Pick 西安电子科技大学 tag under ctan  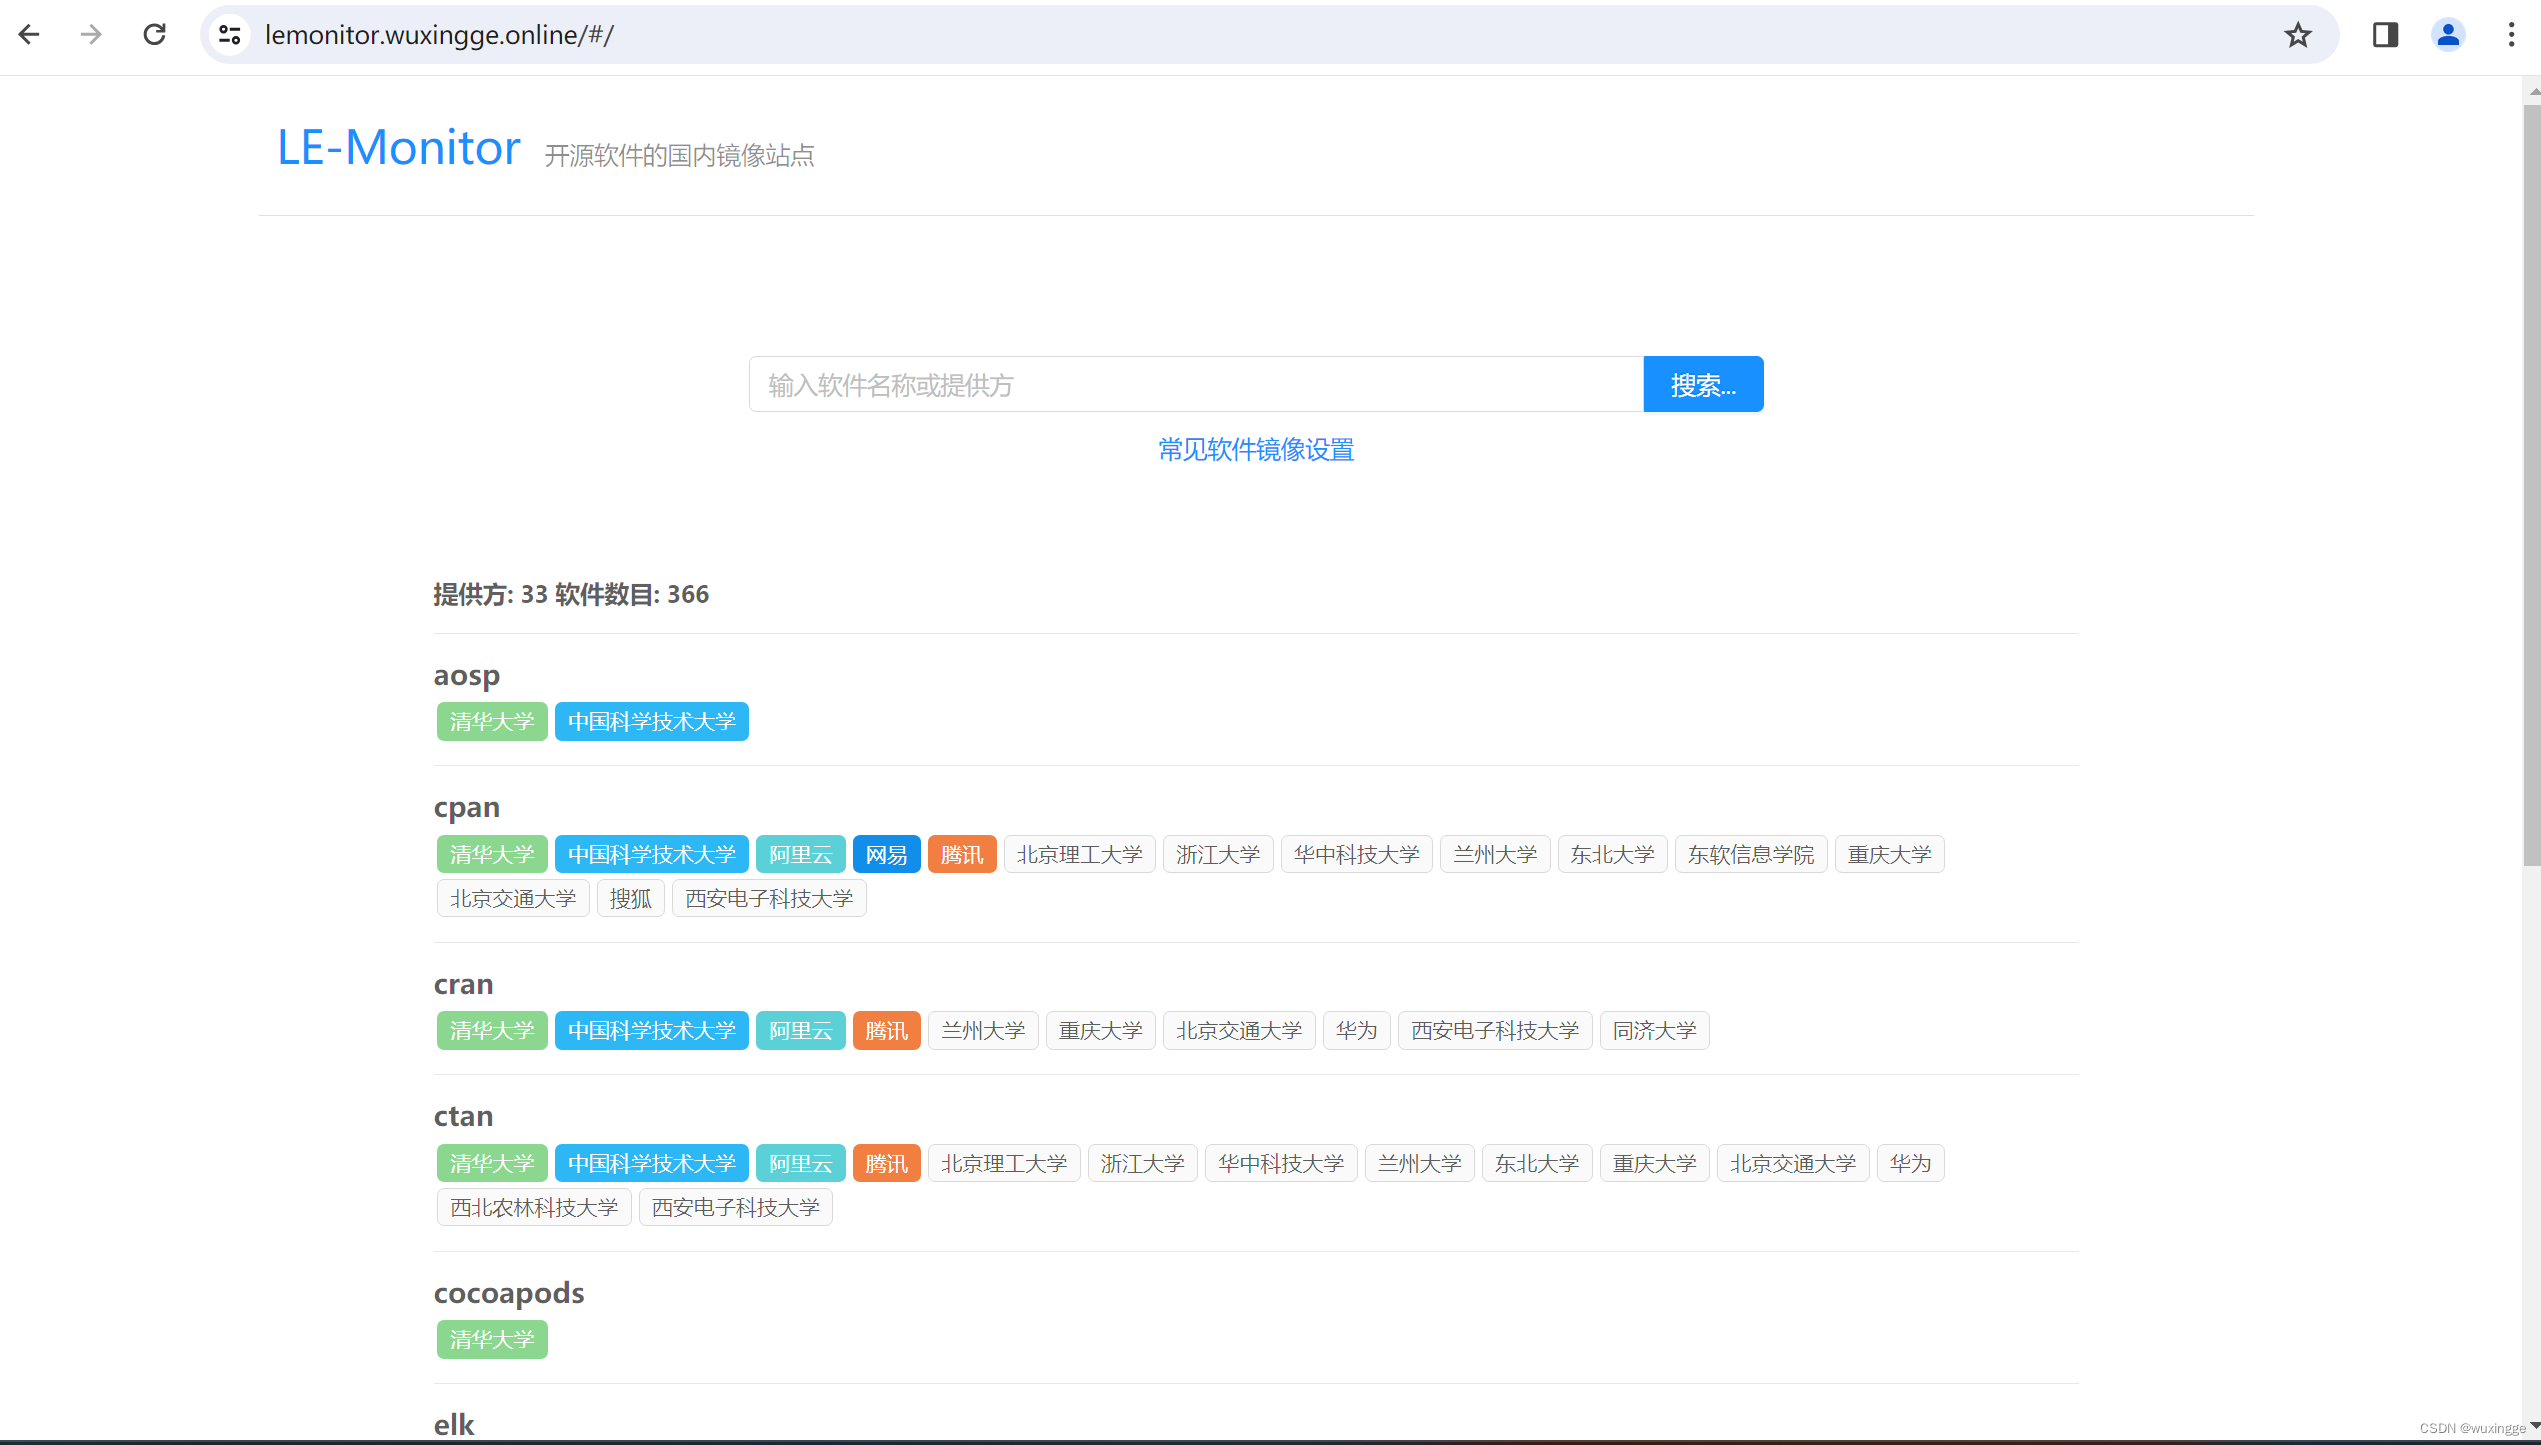(x=736, y=1208)
